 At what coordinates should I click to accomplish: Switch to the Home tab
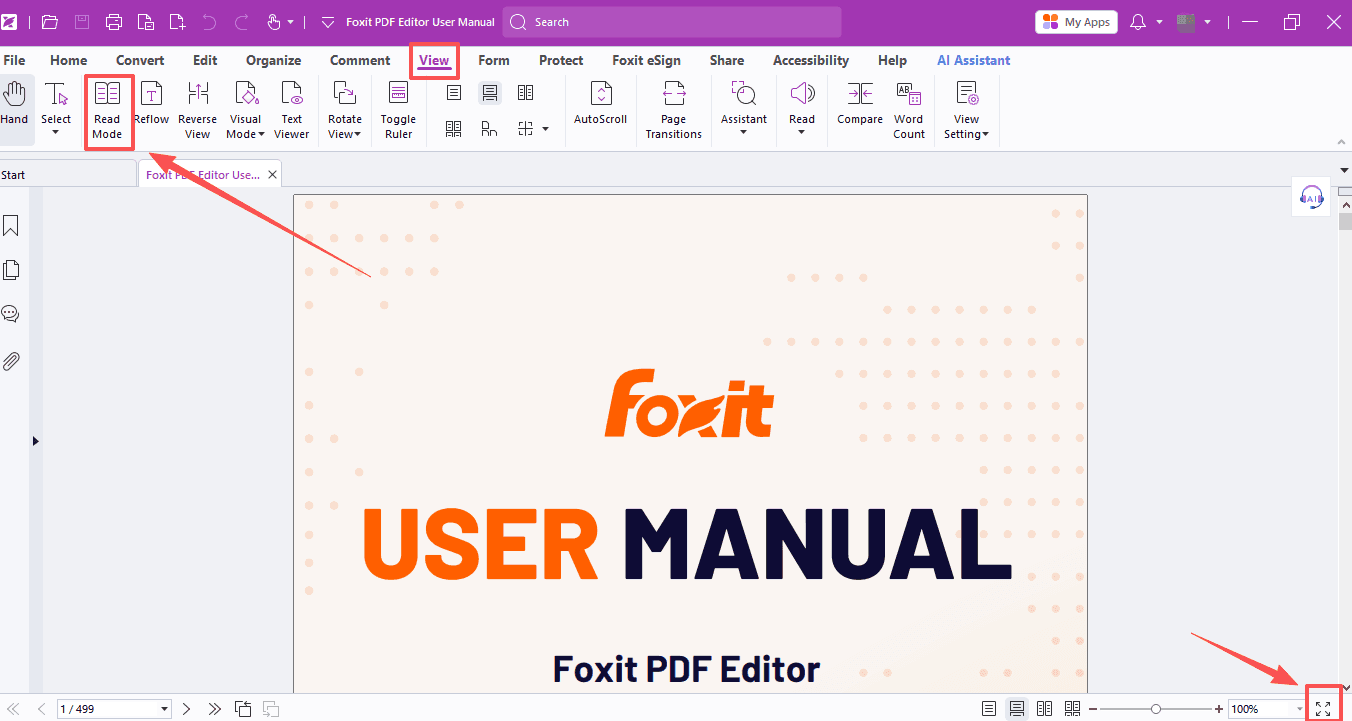coord(68,60)
